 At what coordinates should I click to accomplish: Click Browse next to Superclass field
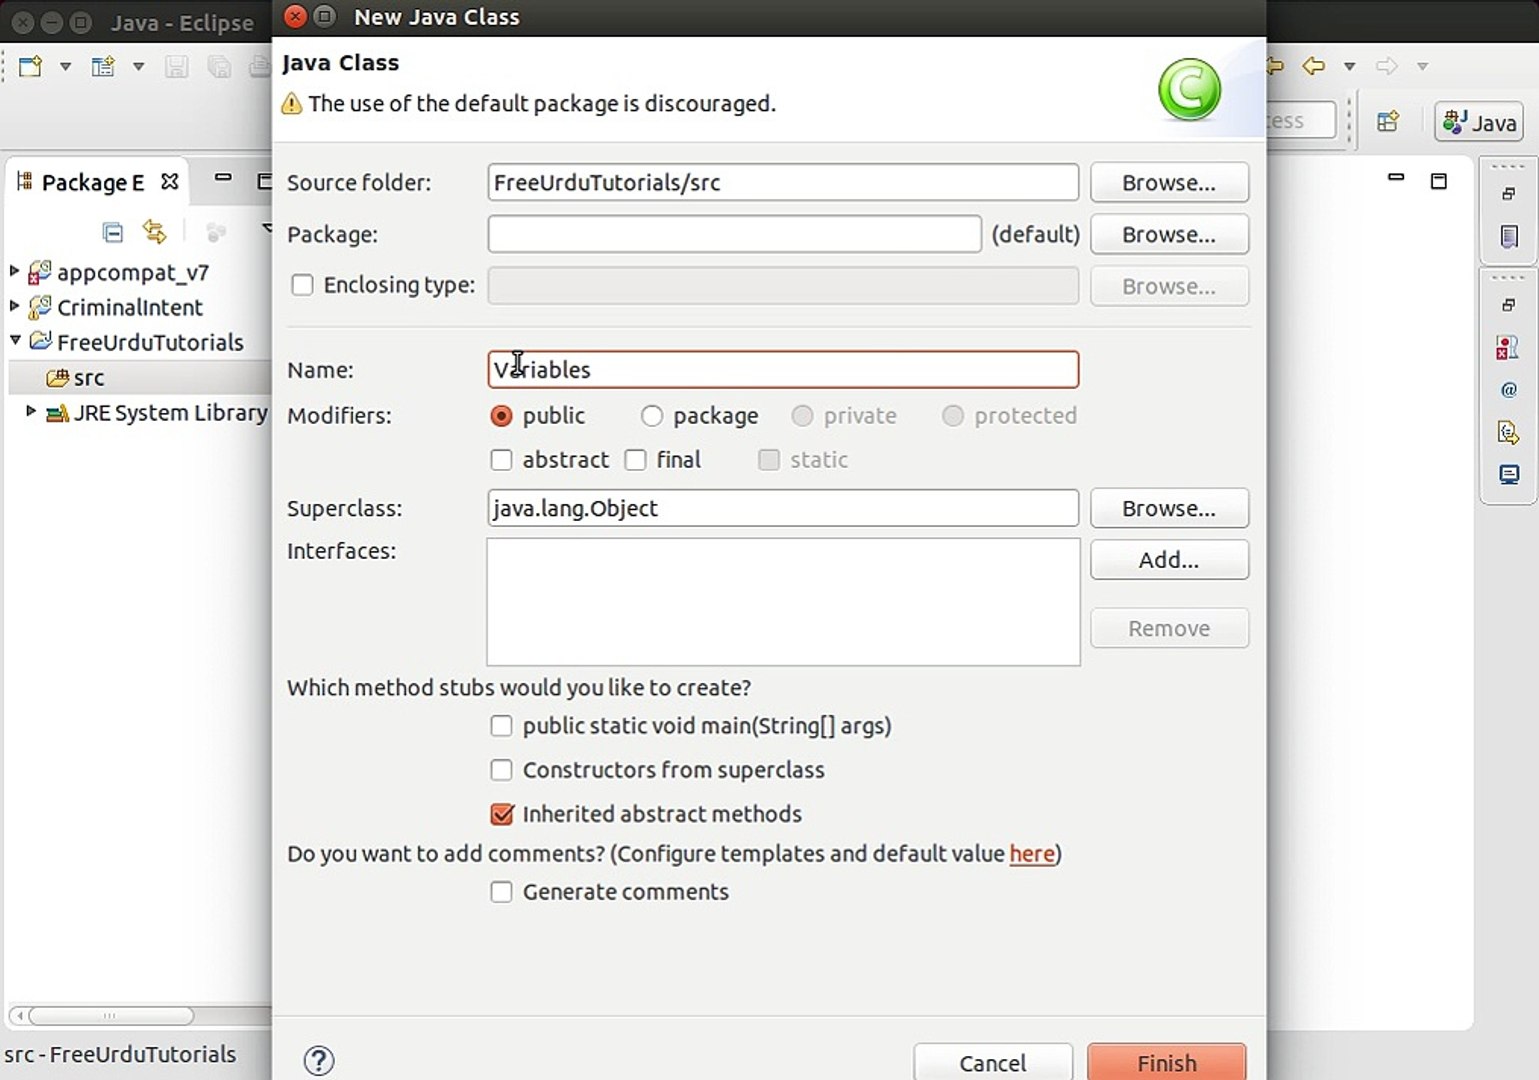point(1169,509)
